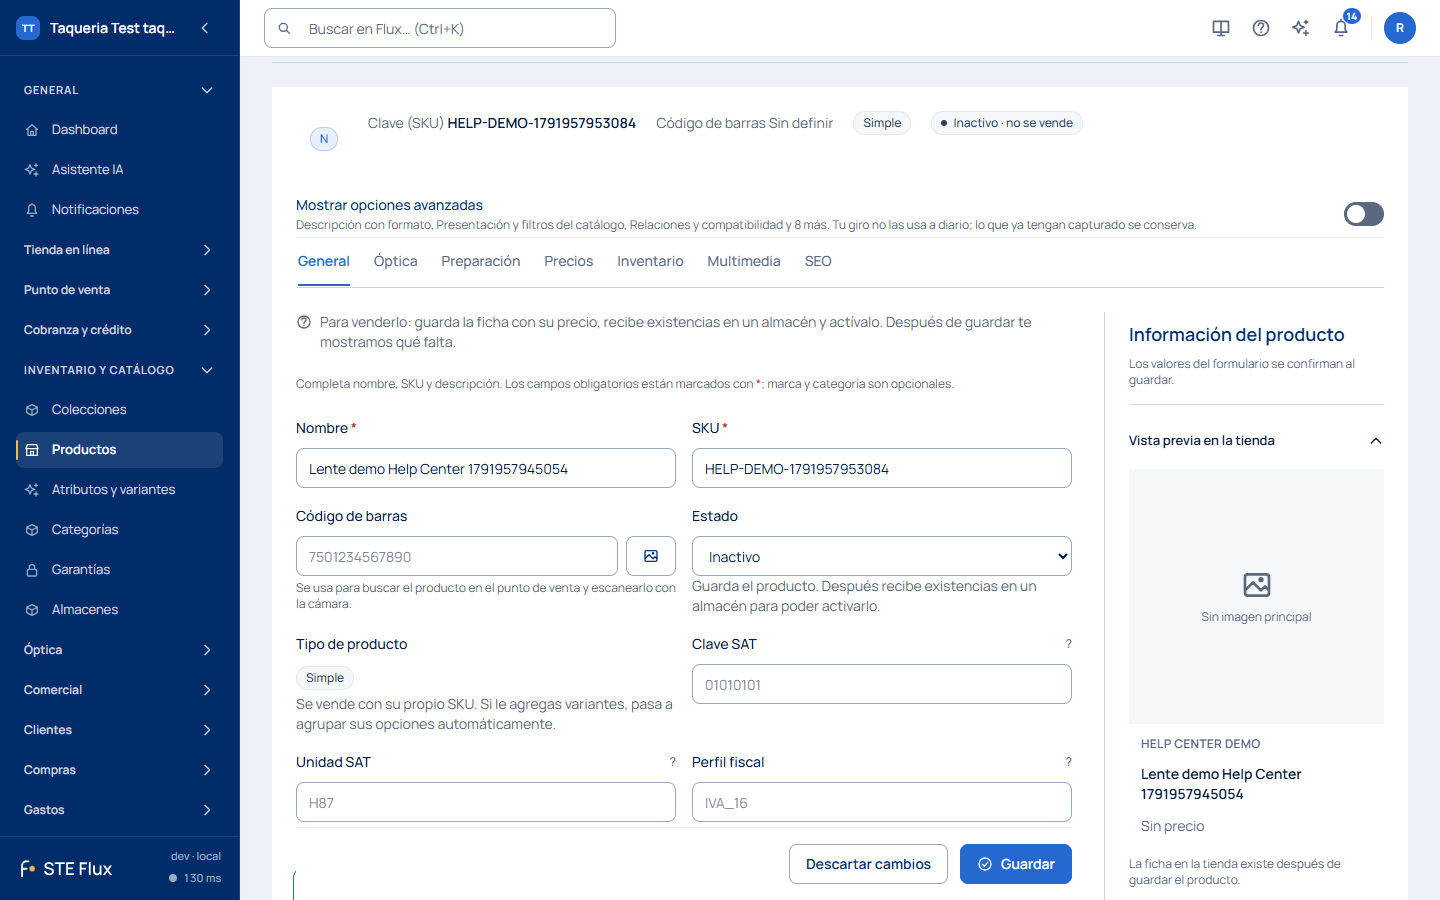Open Notificaciones in the sidebar

point(119,210)
